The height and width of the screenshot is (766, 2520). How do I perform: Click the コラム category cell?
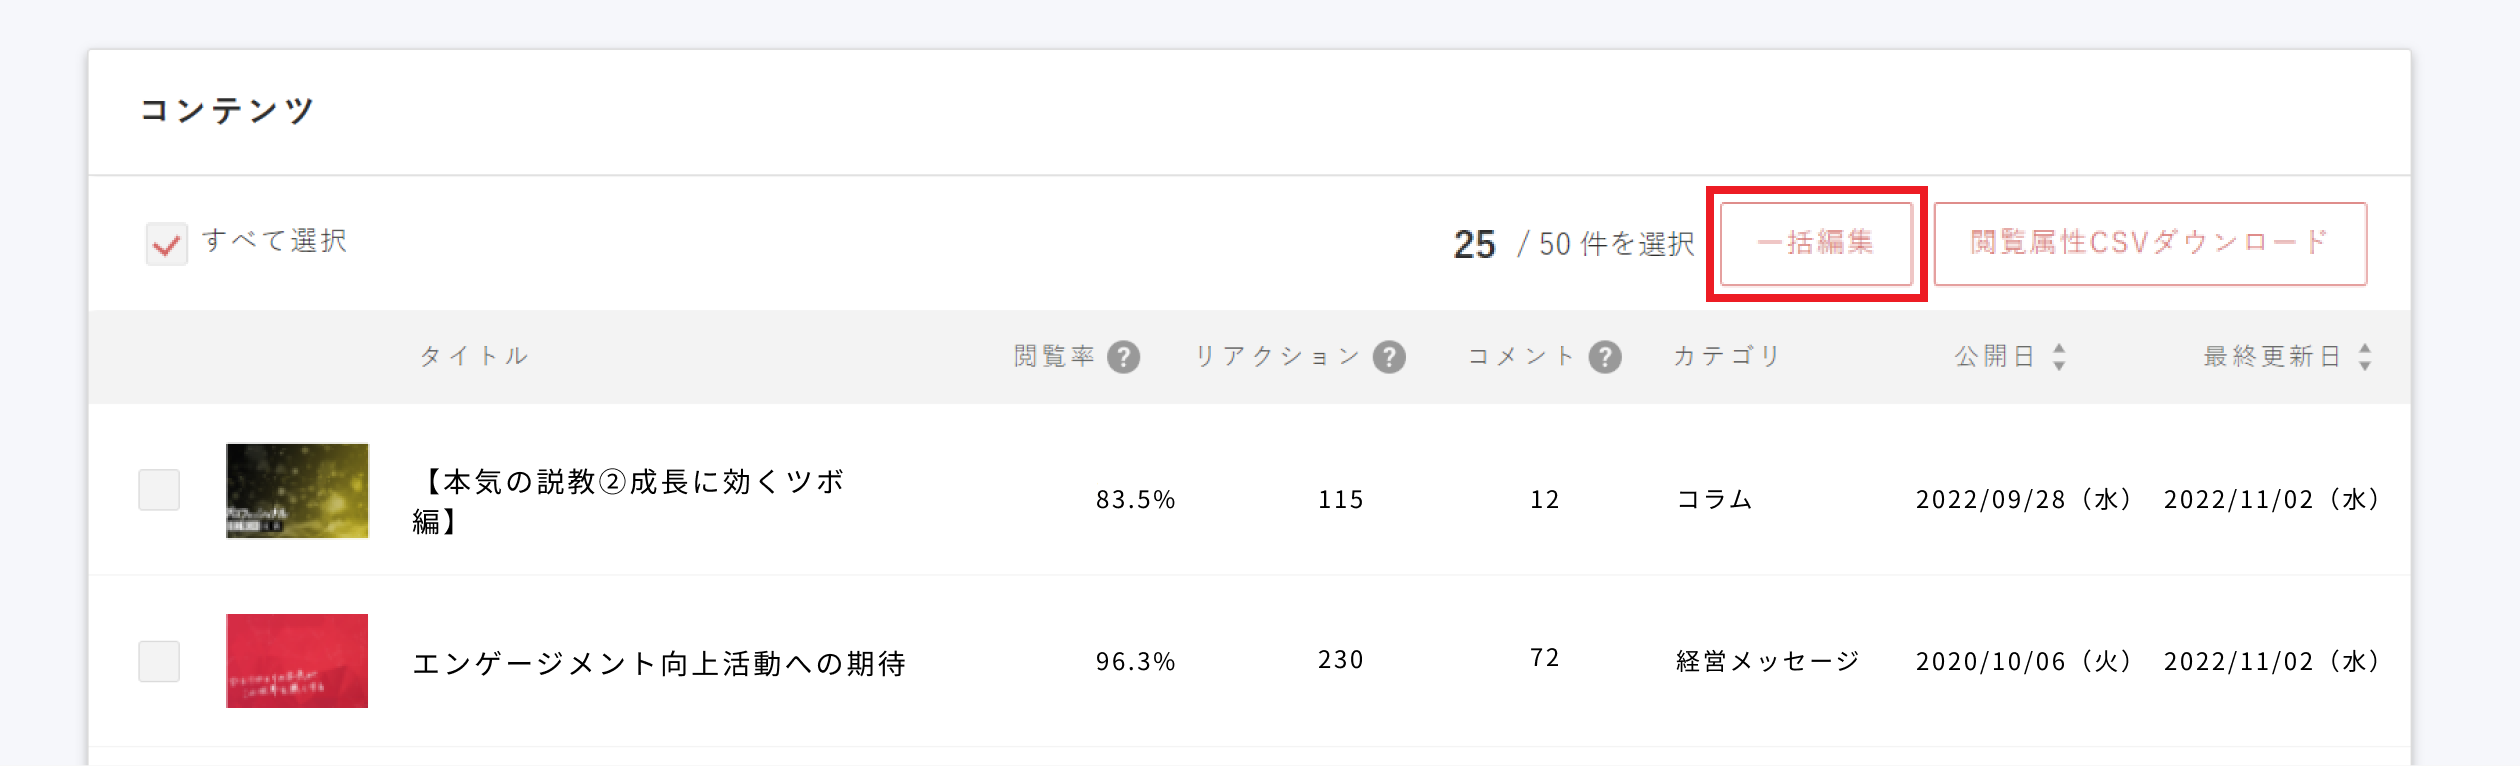[x=1714, y=499]
